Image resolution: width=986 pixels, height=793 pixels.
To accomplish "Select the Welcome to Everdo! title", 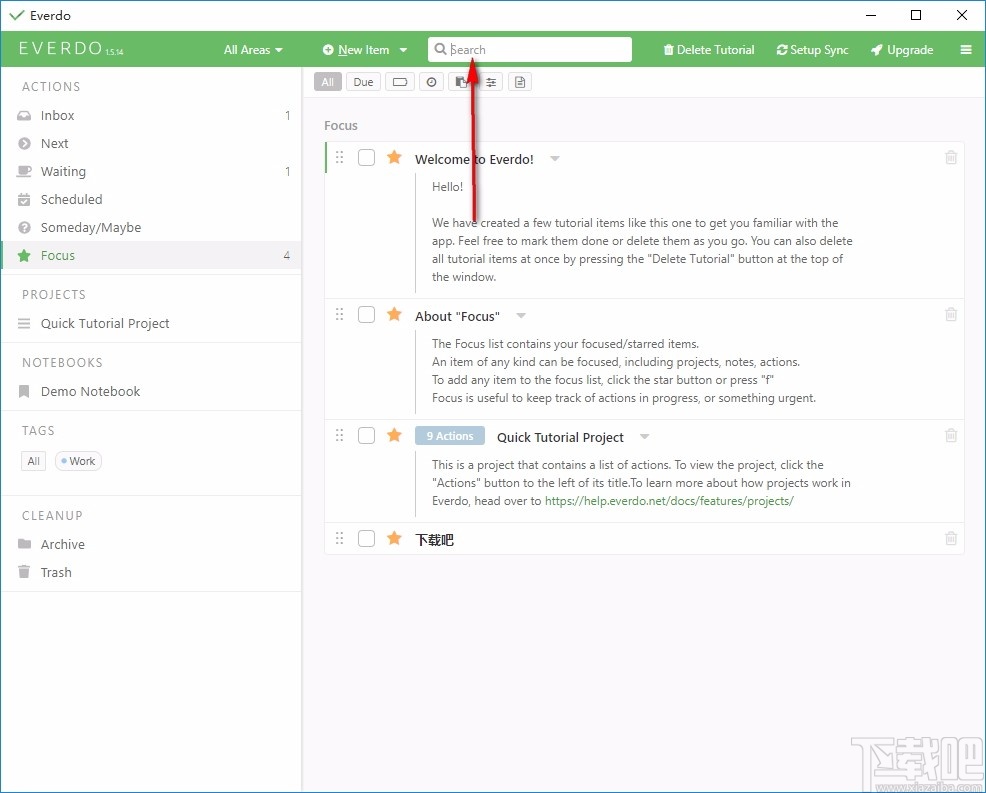I will click(474, 159).
